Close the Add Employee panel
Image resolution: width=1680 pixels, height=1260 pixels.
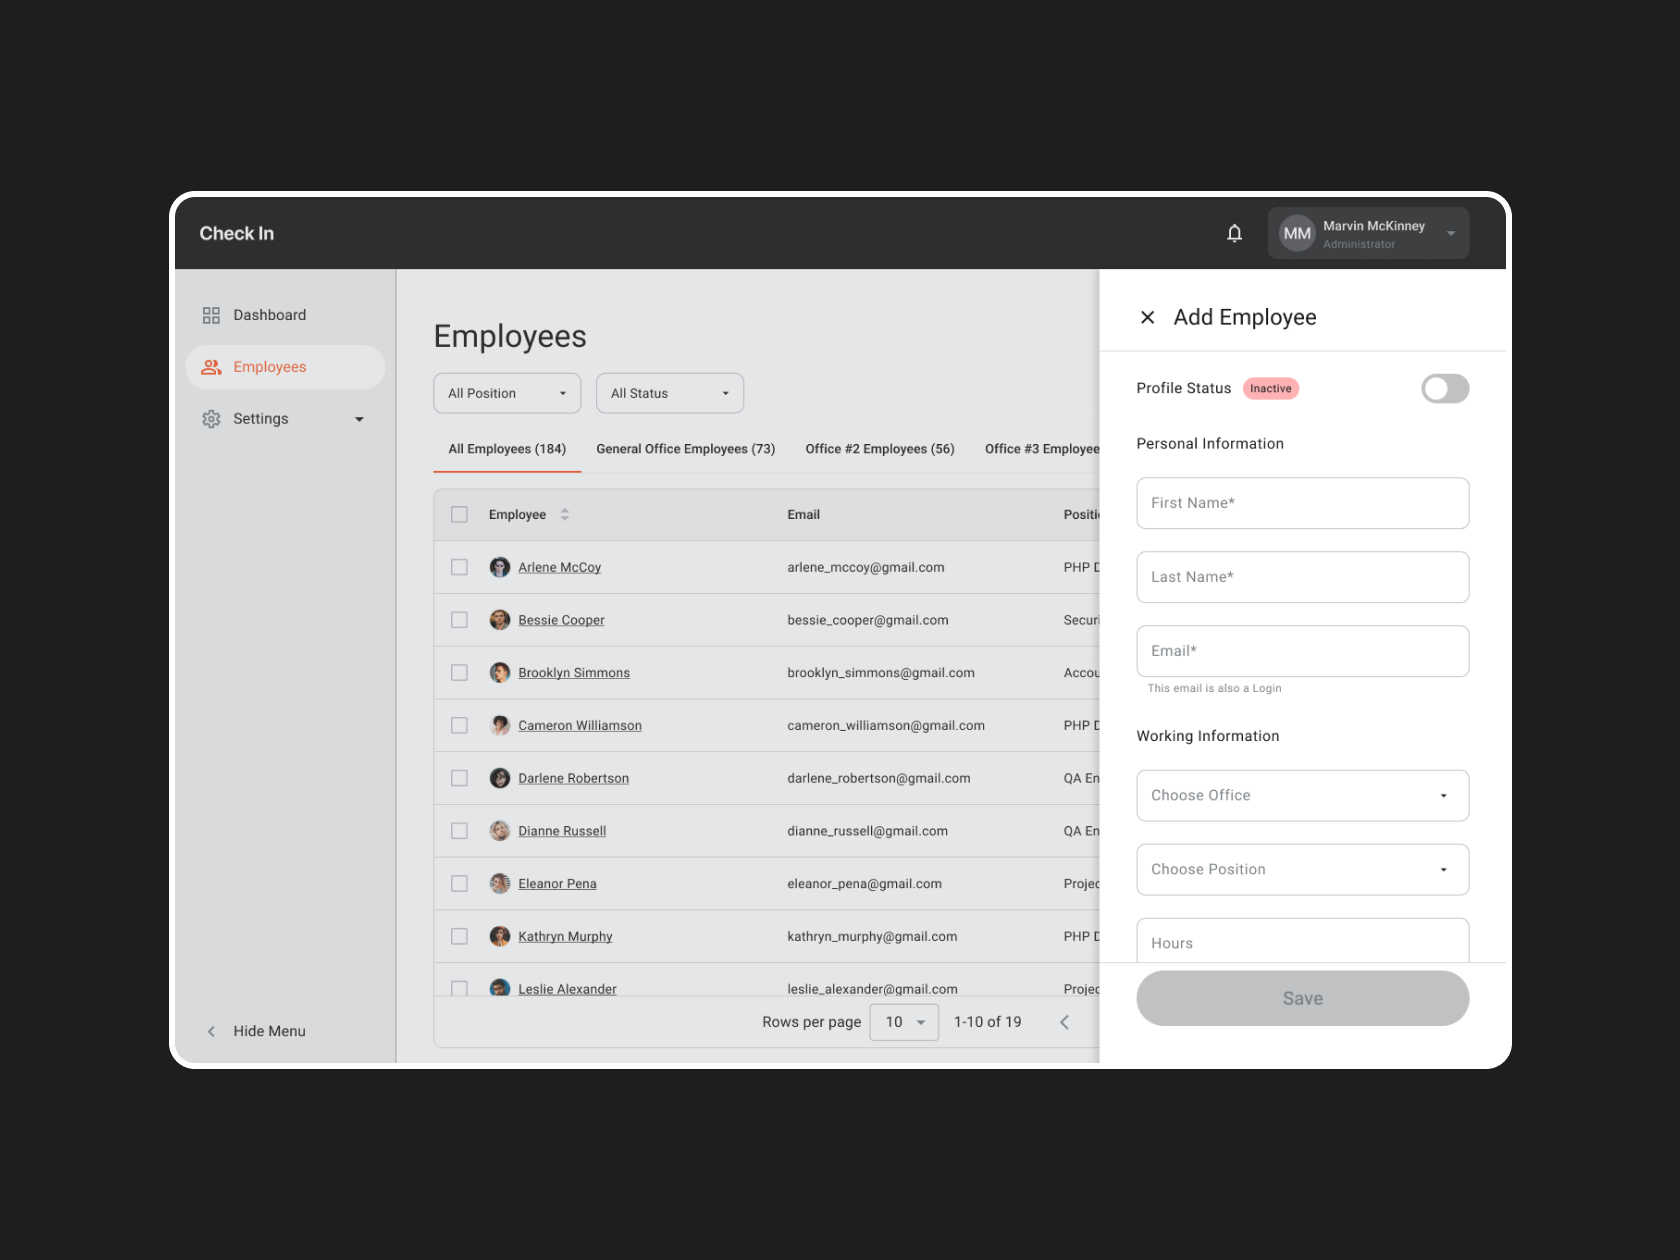(1147, 317)
